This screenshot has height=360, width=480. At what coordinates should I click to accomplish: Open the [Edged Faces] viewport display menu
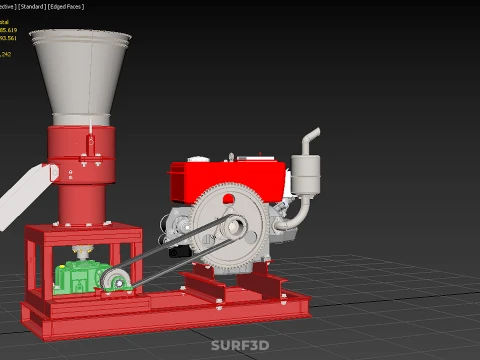[66, 7]
